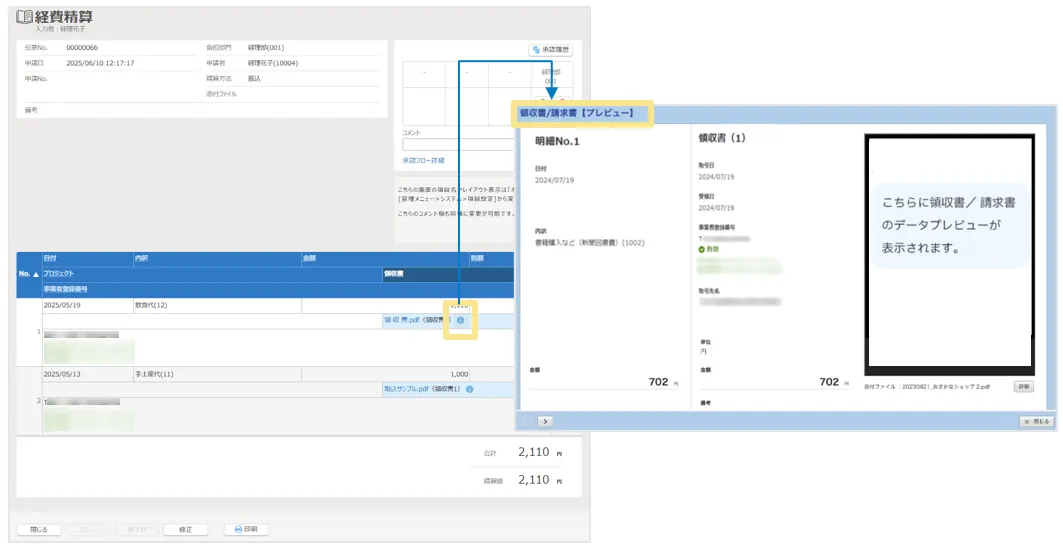Go to next item in preview
The width and height of the screenshot is (1063, 550).
pyautogui.click(x=547, y=421)
